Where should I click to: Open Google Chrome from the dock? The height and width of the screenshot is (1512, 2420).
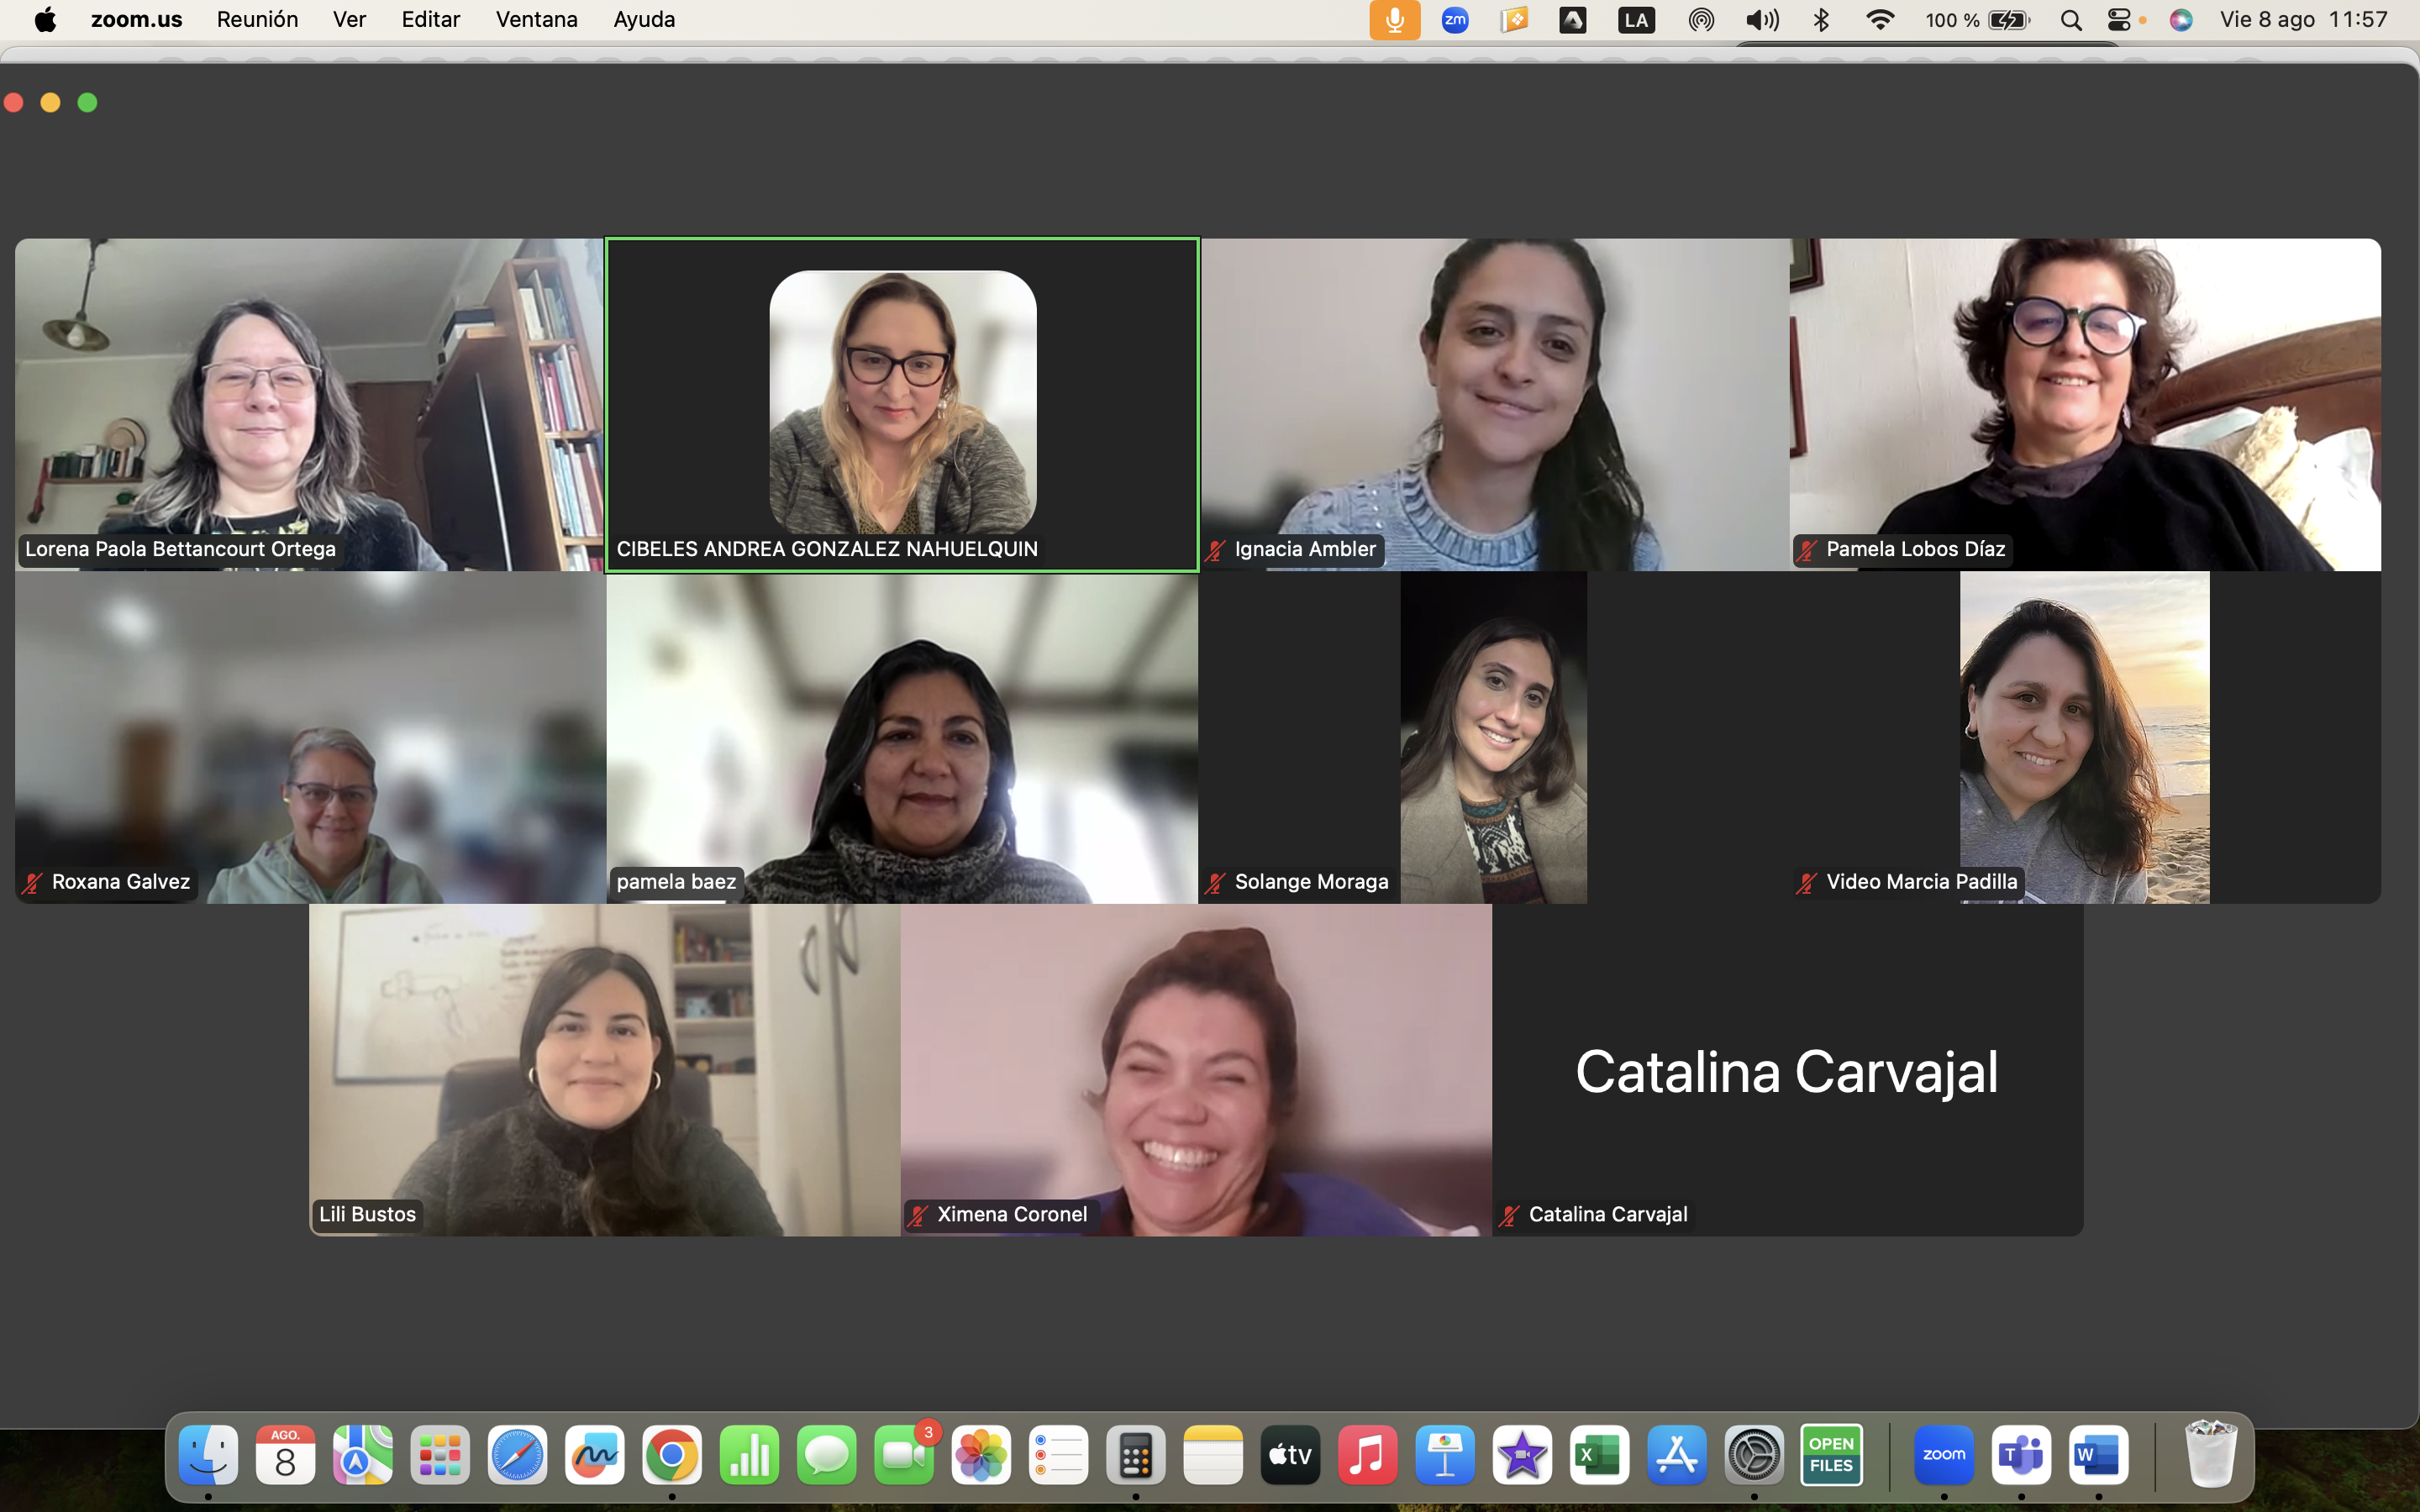pyautogui.click(x=672, y=1455)
